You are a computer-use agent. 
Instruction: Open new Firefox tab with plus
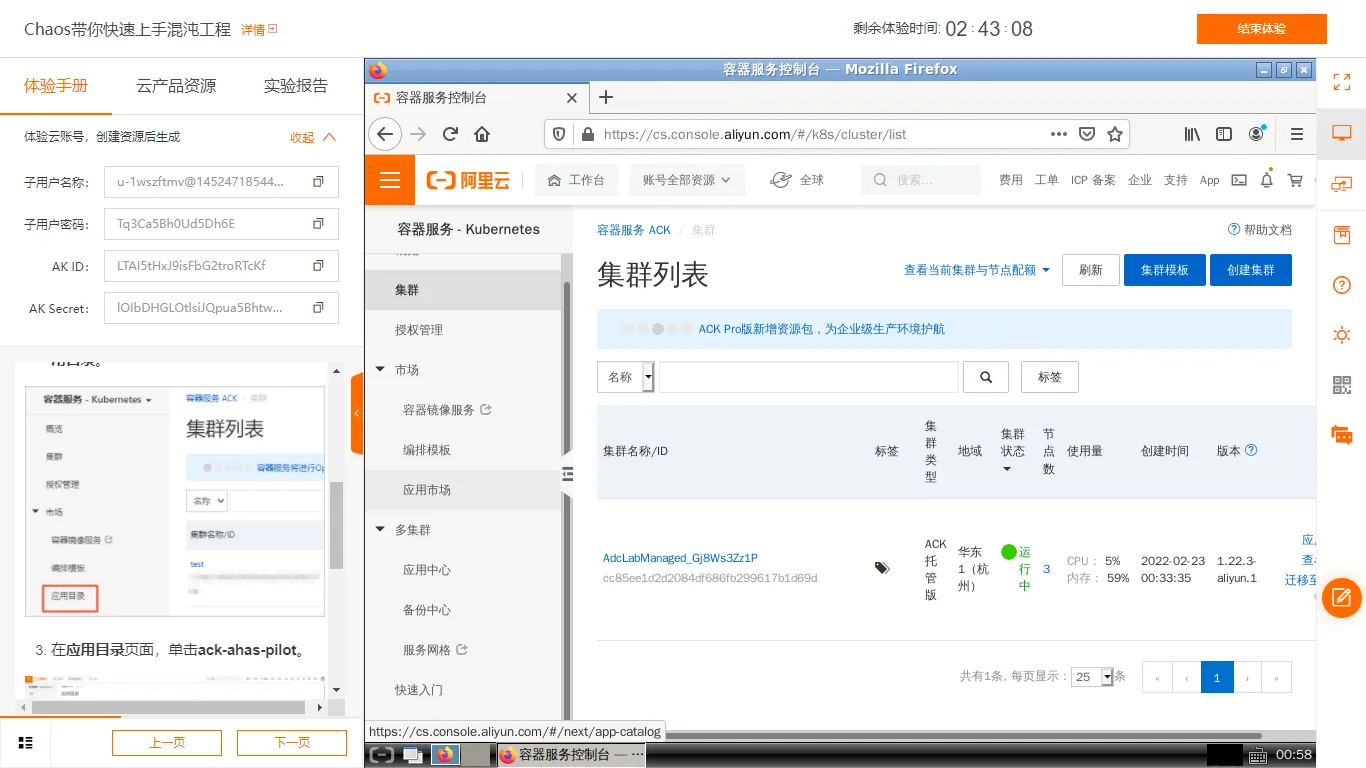click(605, 97)
